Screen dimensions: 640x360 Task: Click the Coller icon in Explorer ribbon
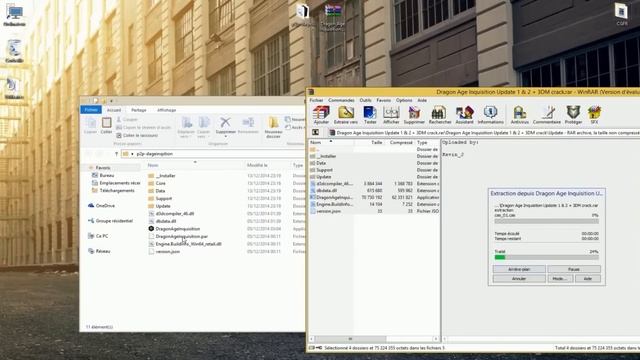tap(107, 125)
